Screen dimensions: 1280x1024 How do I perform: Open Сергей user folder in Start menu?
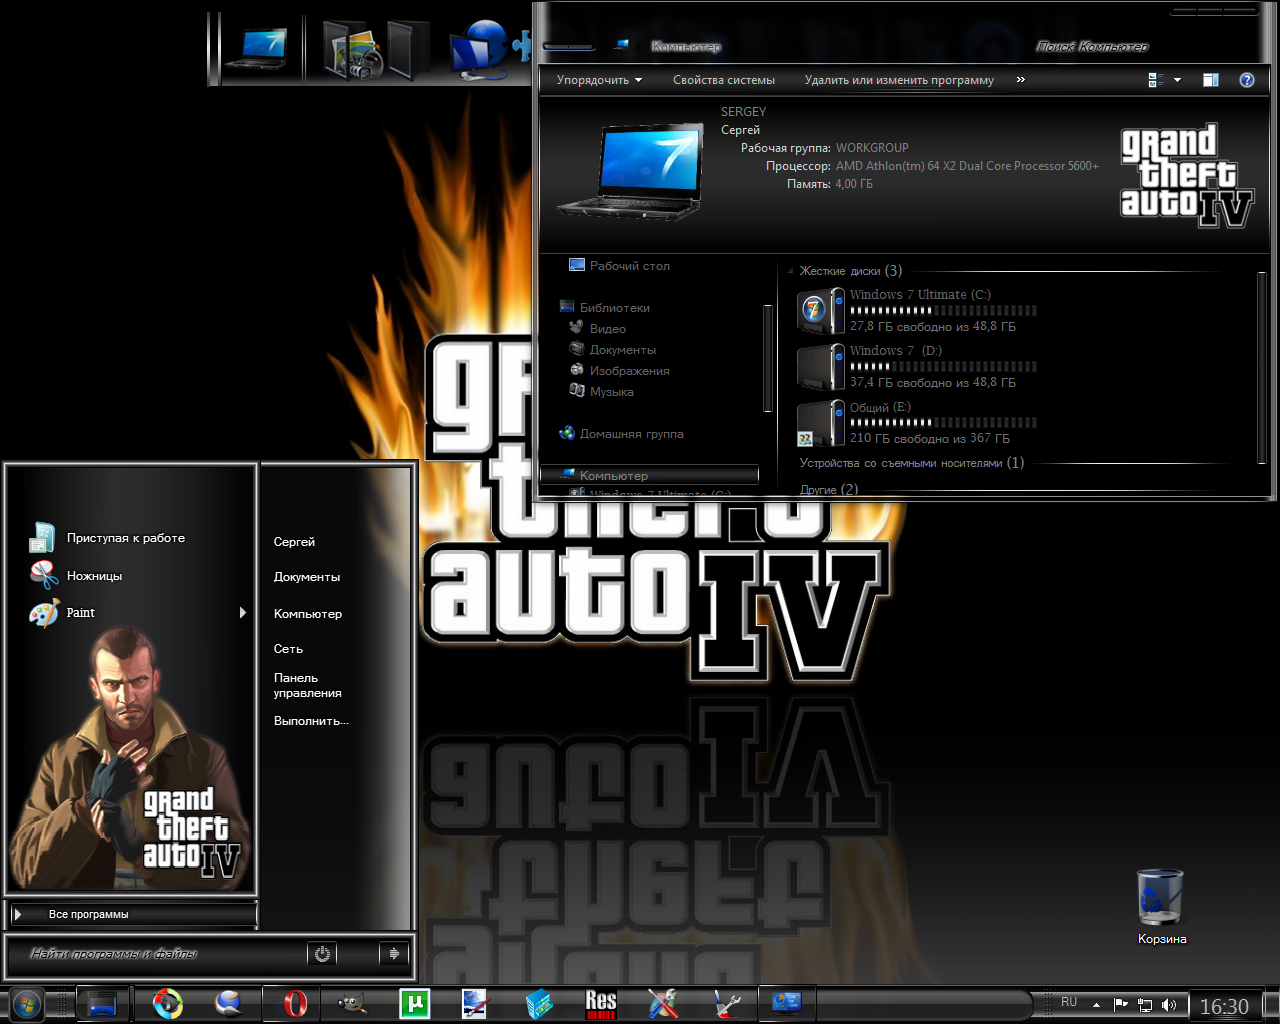pos(294,542)
